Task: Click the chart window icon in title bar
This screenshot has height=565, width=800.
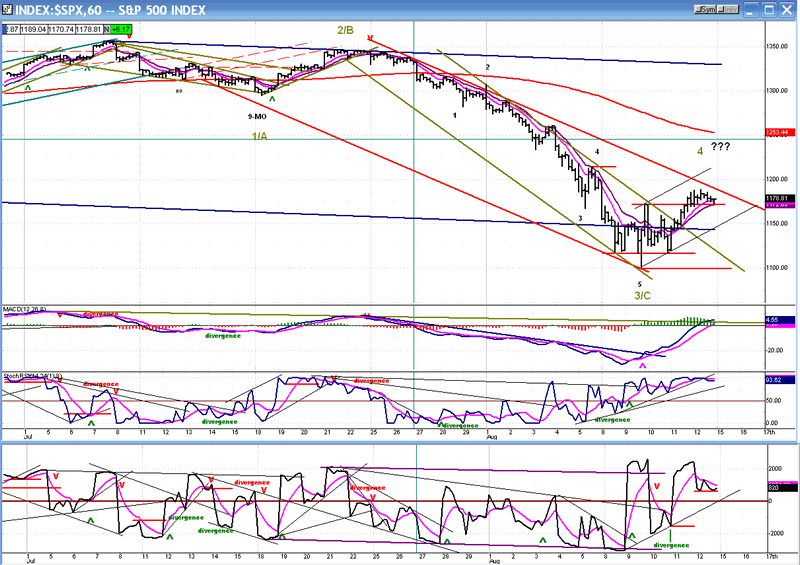Action: [x=8, y=9]
